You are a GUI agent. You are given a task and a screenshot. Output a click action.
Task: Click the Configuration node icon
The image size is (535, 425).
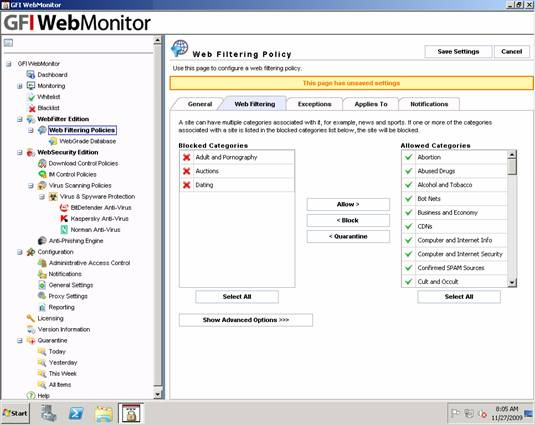coord(31,252)
